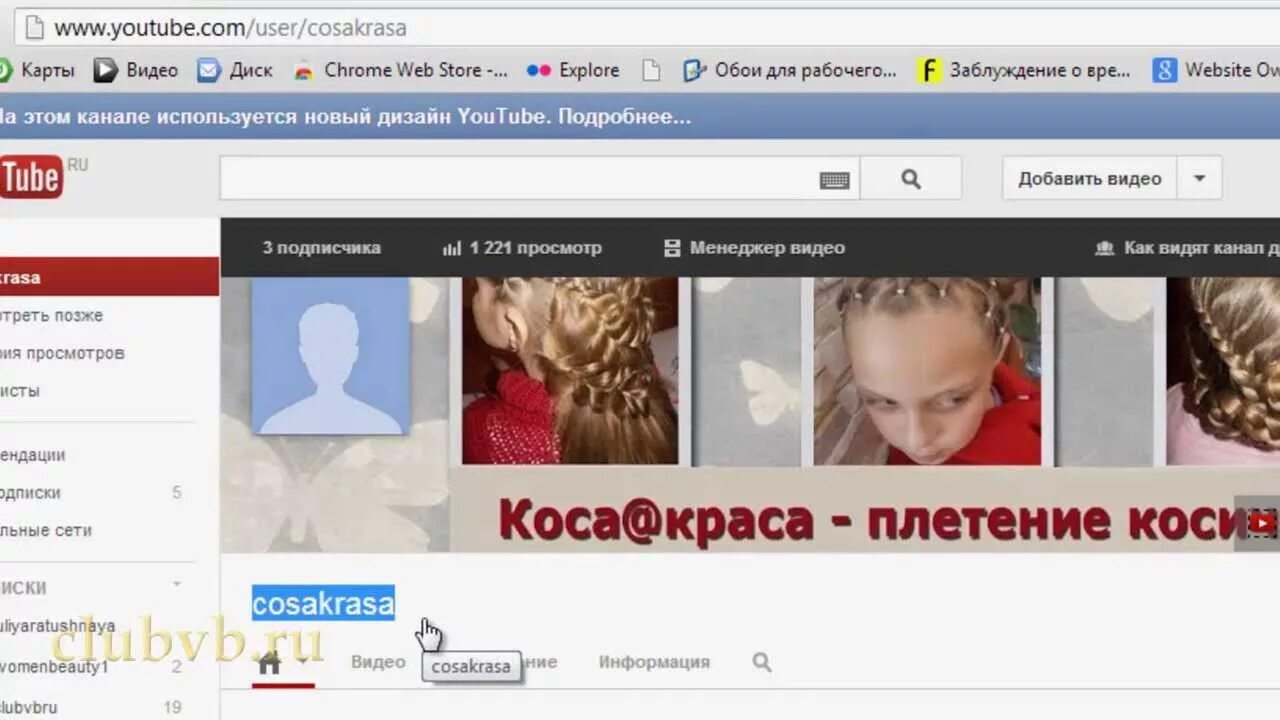The width and height of the screenshot is (1280, 720).
Task: Click the highlighted cosakrasa channel title
Action: (323, 603)
